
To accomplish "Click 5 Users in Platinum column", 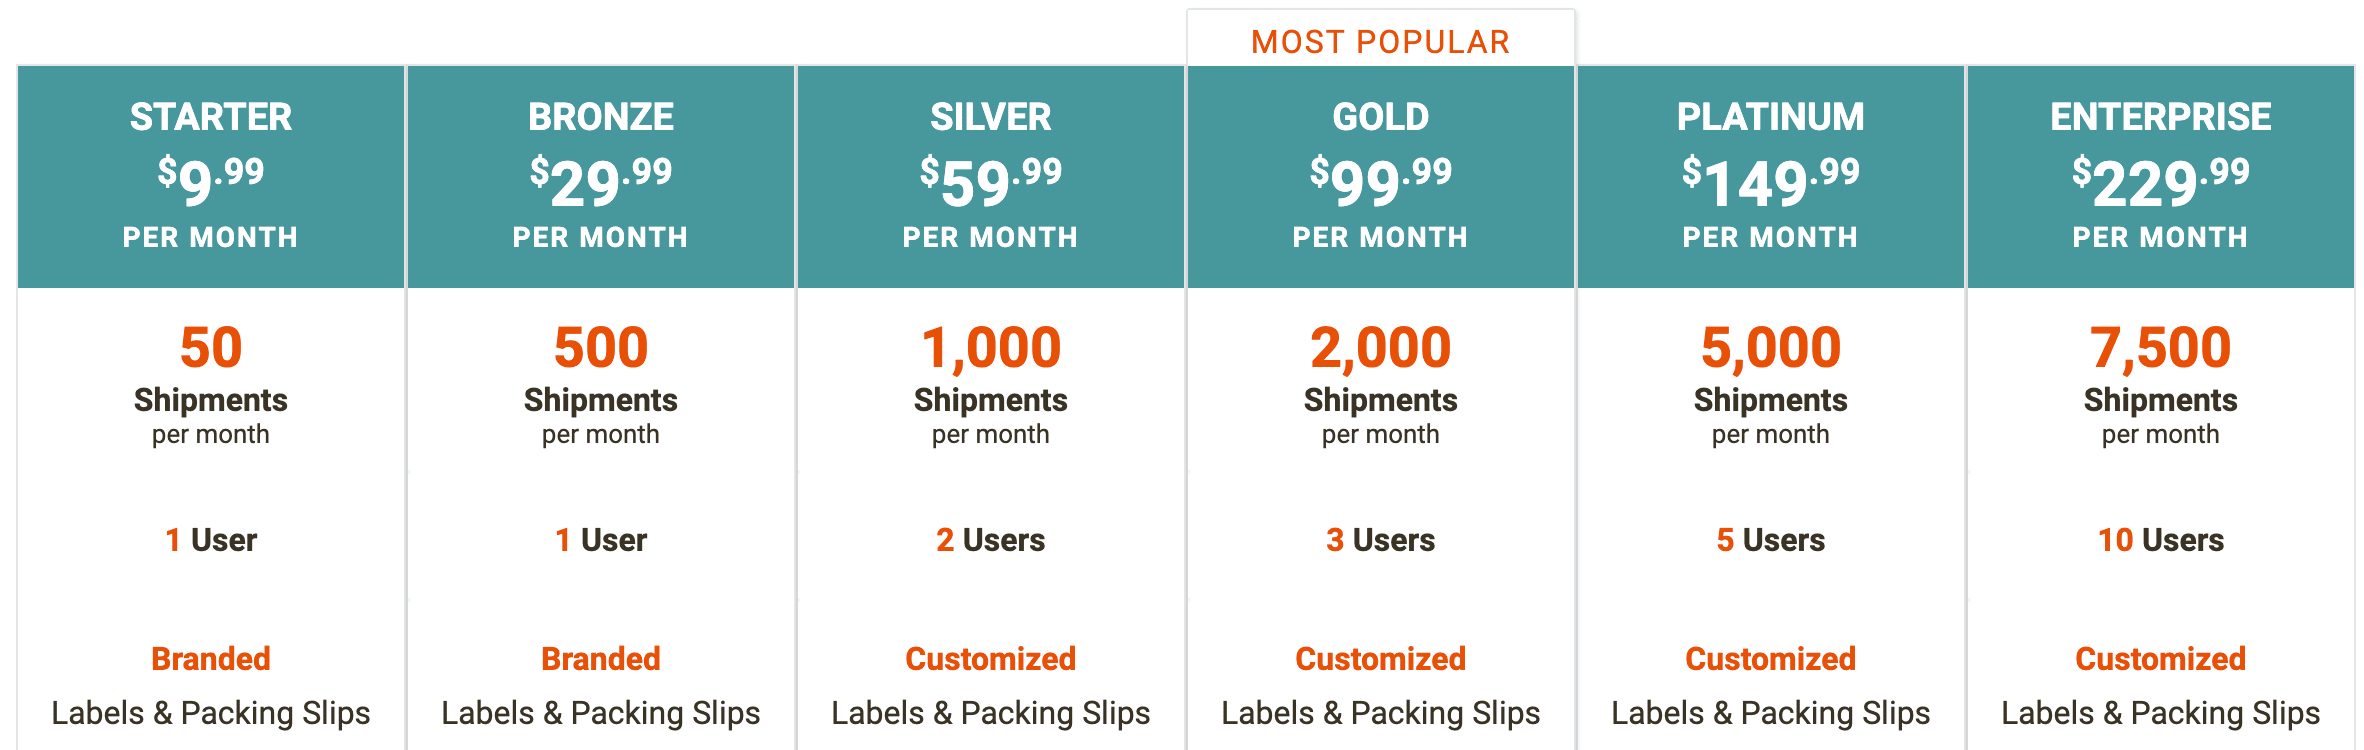I will (x=1771, y=540).
